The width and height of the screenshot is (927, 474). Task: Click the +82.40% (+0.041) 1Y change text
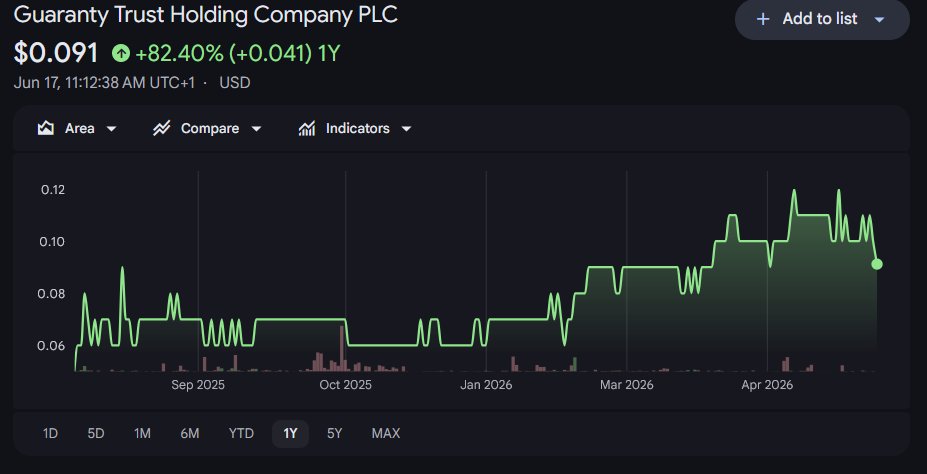coord(238,54)
